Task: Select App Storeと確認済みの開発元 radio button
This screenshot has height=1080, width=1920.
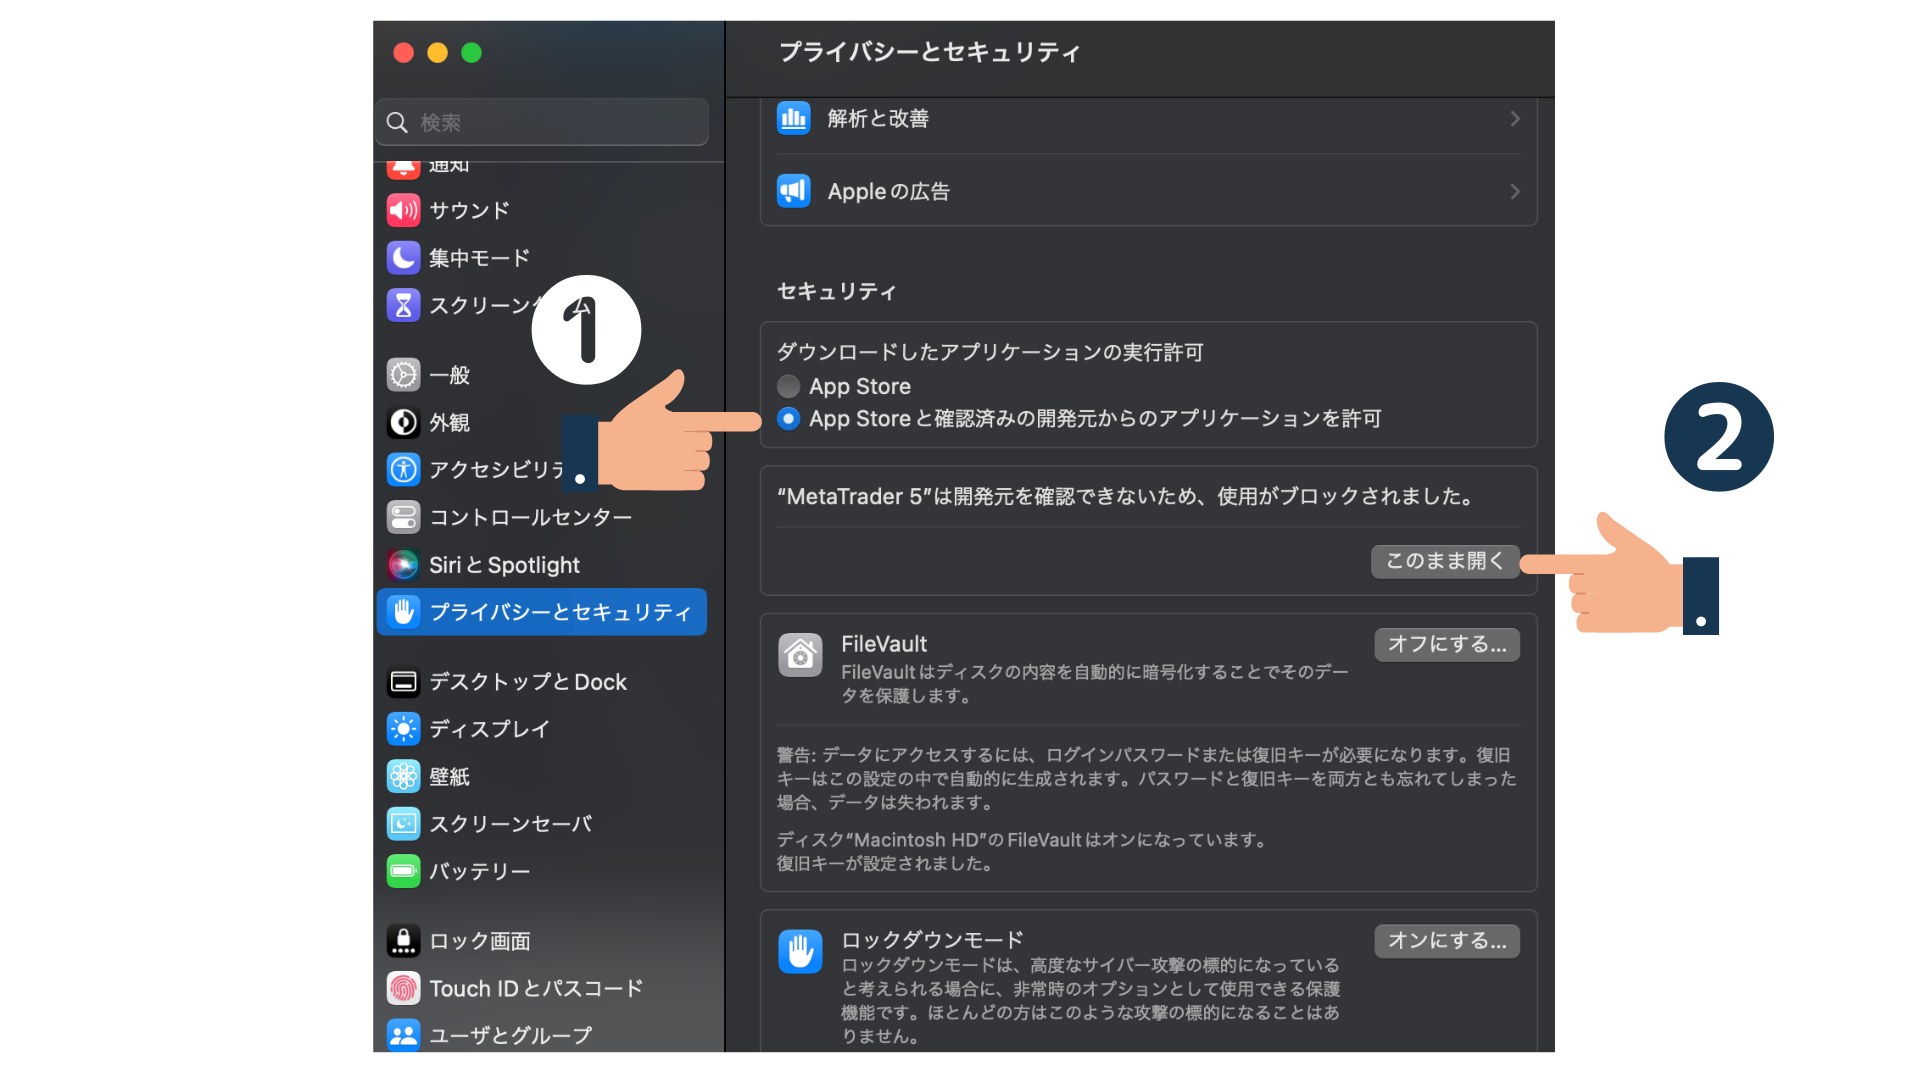Action: pyautogui.click(x=788, y=418)
